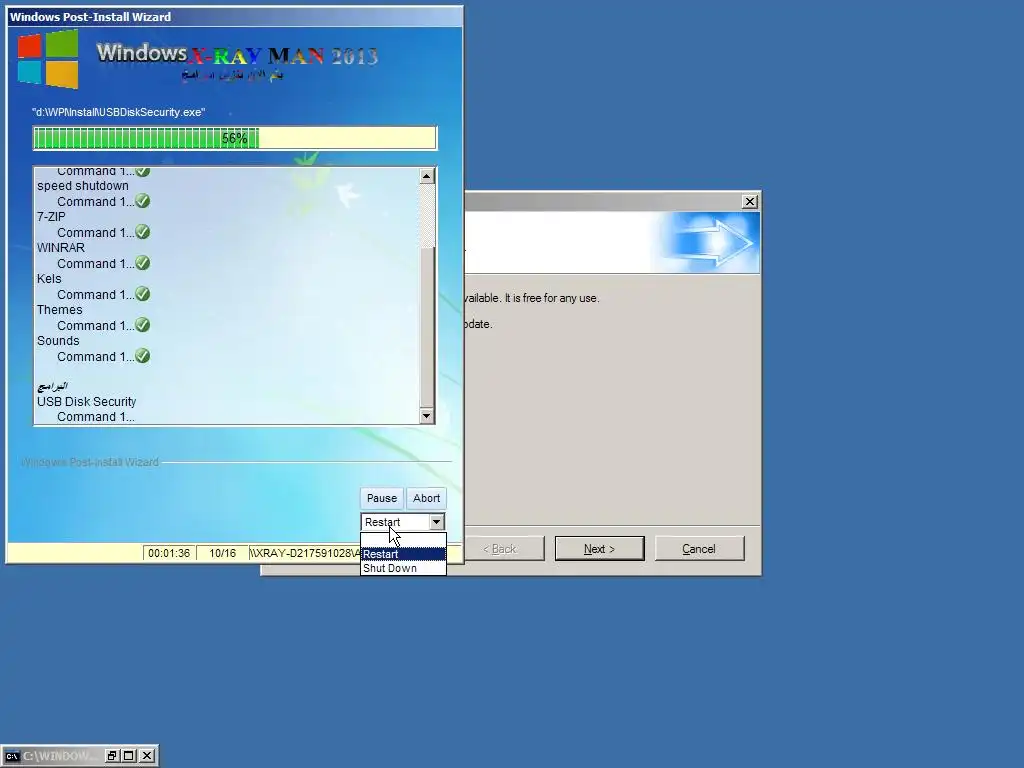This screenshot has height=768, width=1024.
Task: Click the WINRAR command check mark icon
Action: point(142,263)
